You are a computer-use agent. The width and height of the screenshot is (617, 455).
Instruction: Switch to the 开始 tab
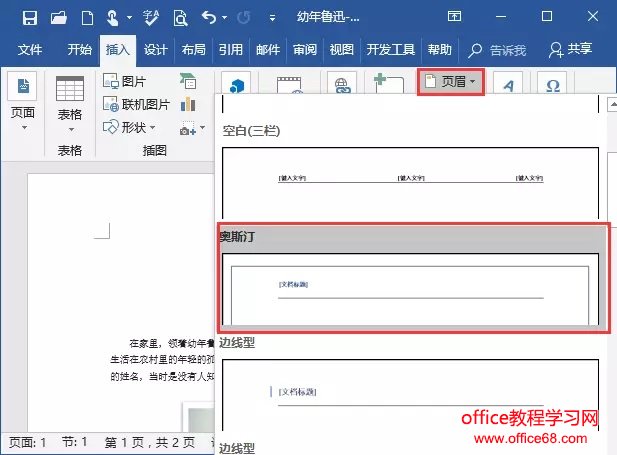[x=79, y=50]
